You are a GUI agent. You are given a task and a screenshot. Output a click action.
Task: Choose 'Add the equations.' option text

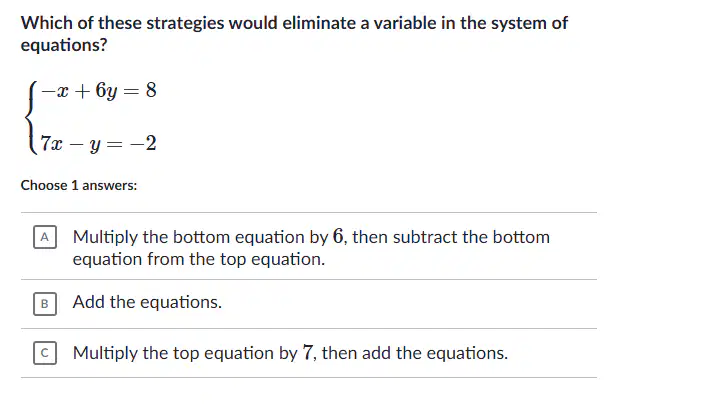click(x=147, y=302)
